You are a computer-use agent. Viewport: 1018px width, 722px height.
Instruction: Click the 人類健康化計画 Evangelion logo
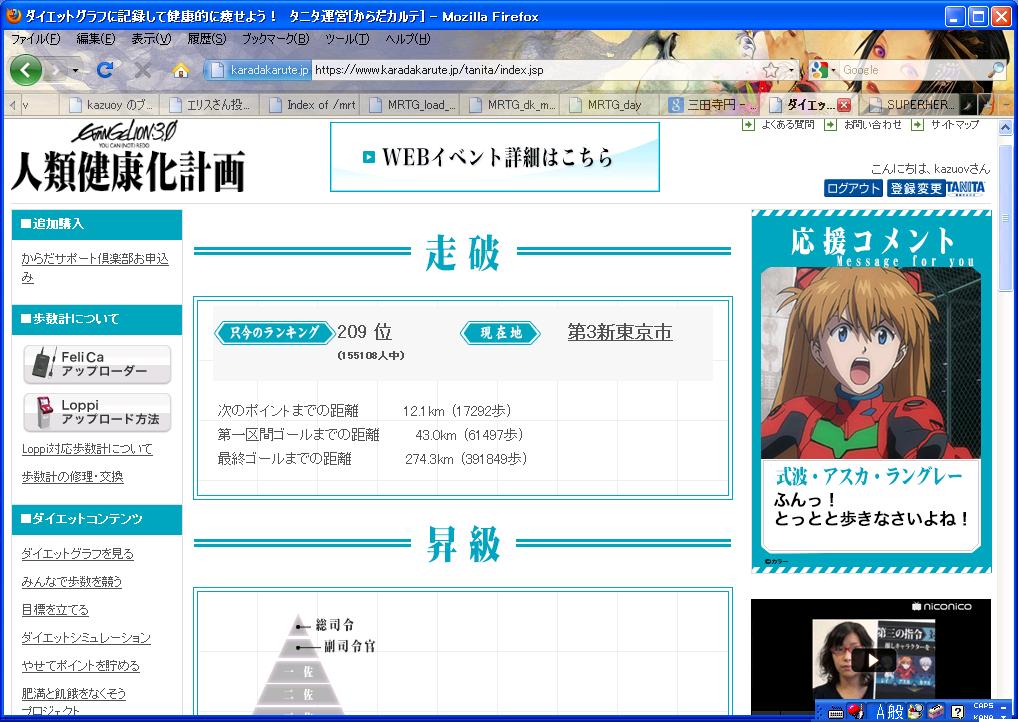tap(128, 157)
